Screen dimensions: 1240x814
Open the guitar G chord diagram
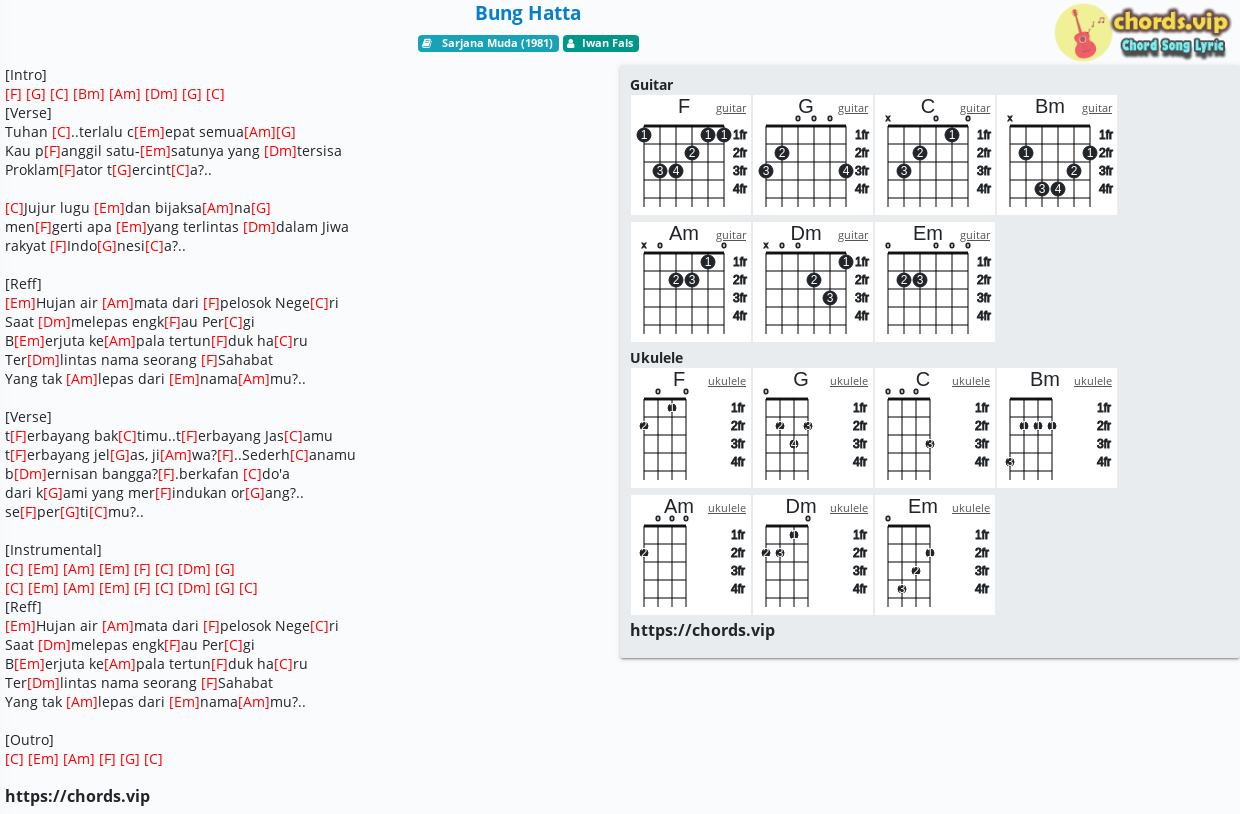coord(813,155)
